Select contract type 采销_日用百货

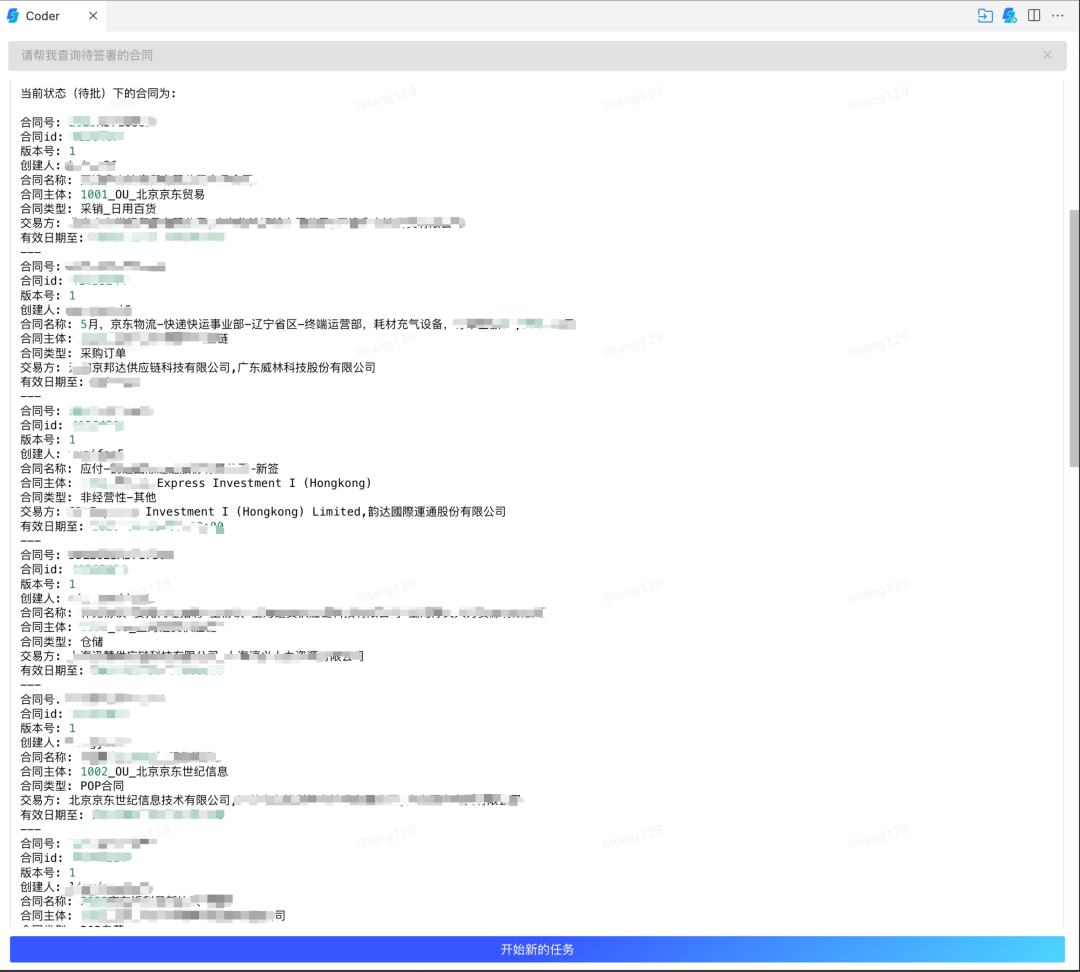(118, 209)
